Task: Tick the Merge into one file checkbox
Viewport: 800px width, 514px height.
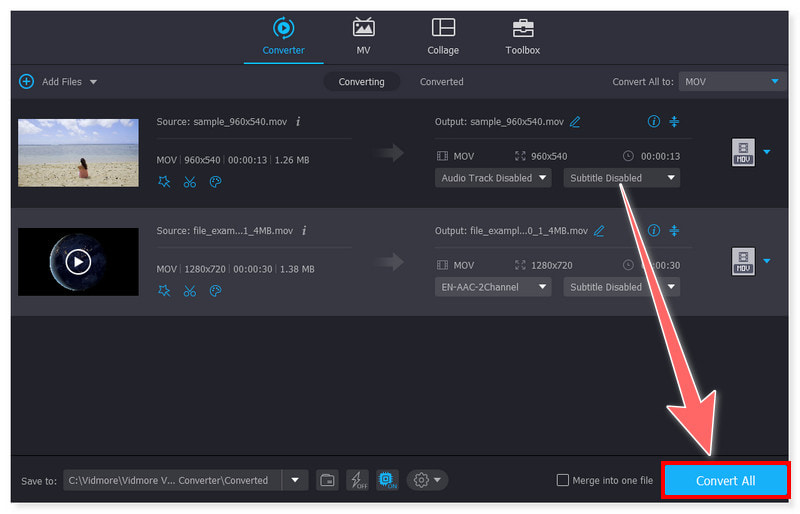Action: click(563, 481)
